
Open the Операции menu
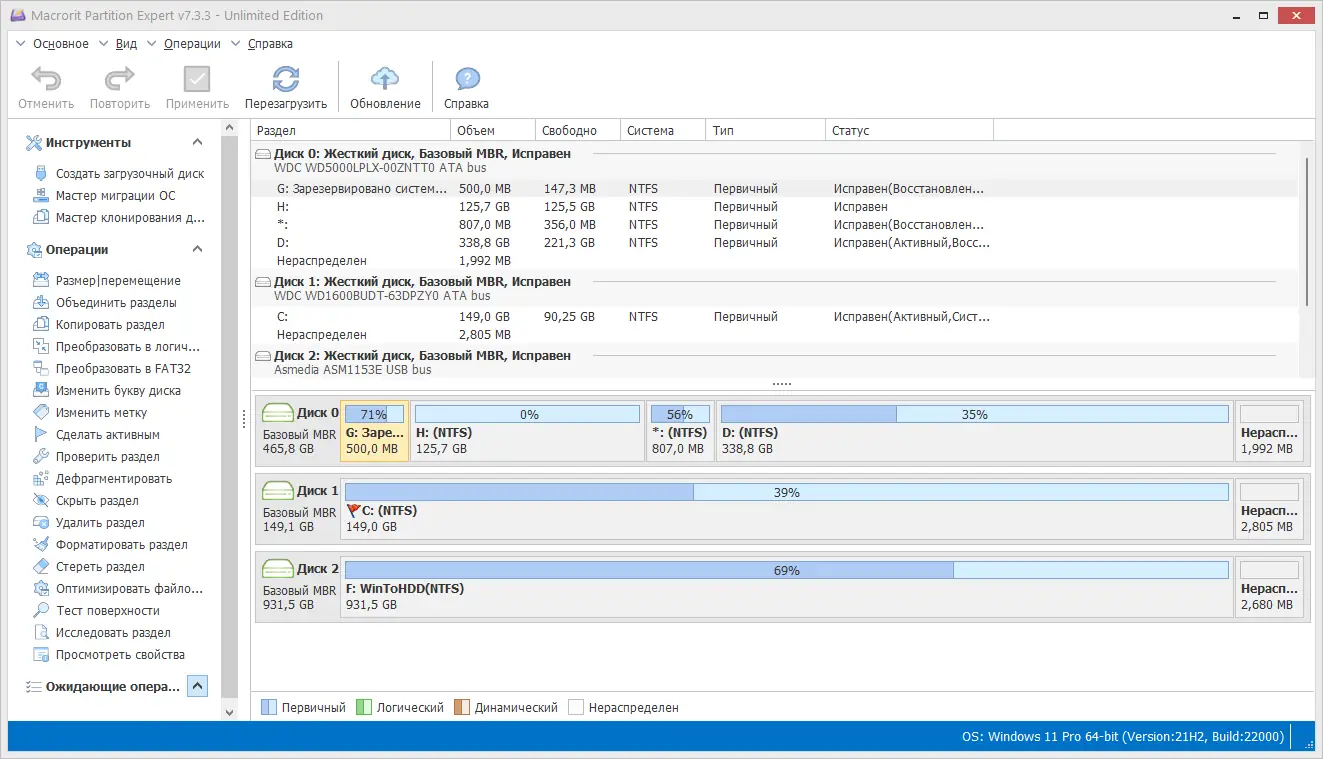tap(191, 43)
